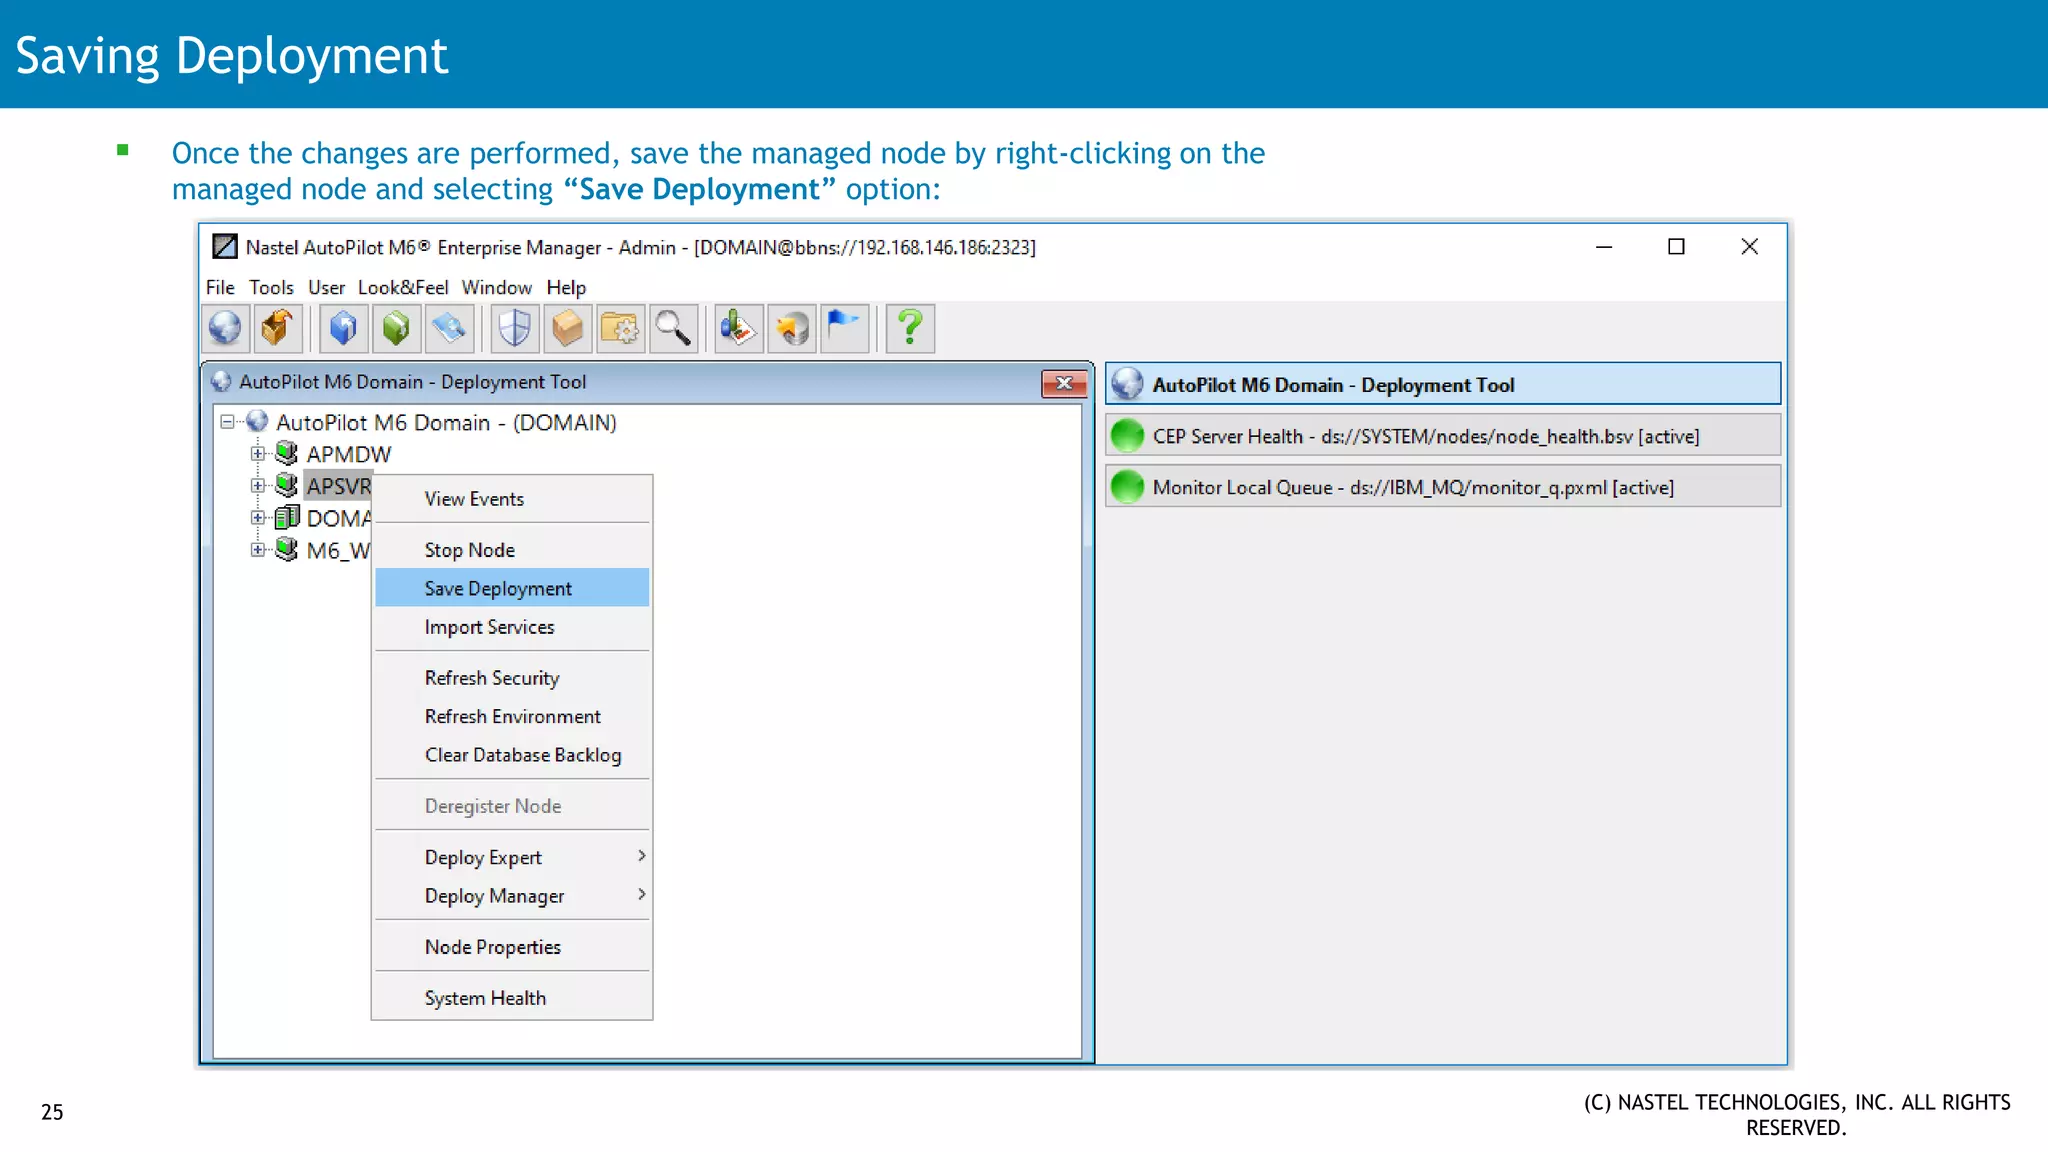Click the database with arrow toolbar icon

pos(792,328)
